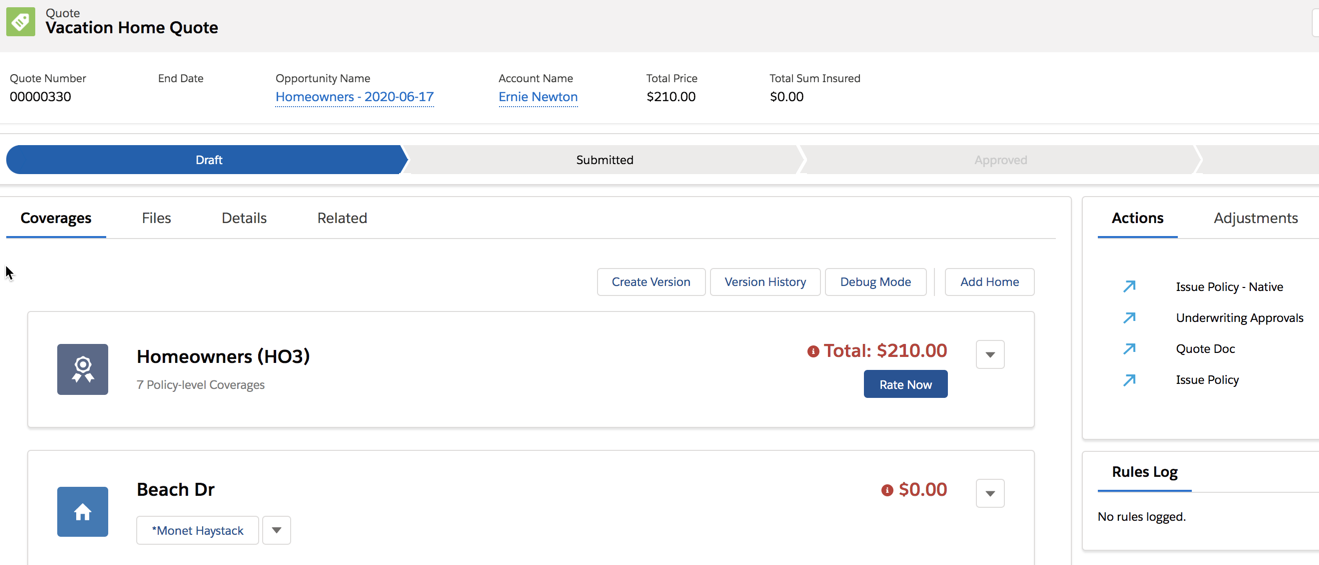Click the *Monet Haystack button
The height and width of the screenshot is (565, 1319).
pyautogui.click(x=197, y=530)
